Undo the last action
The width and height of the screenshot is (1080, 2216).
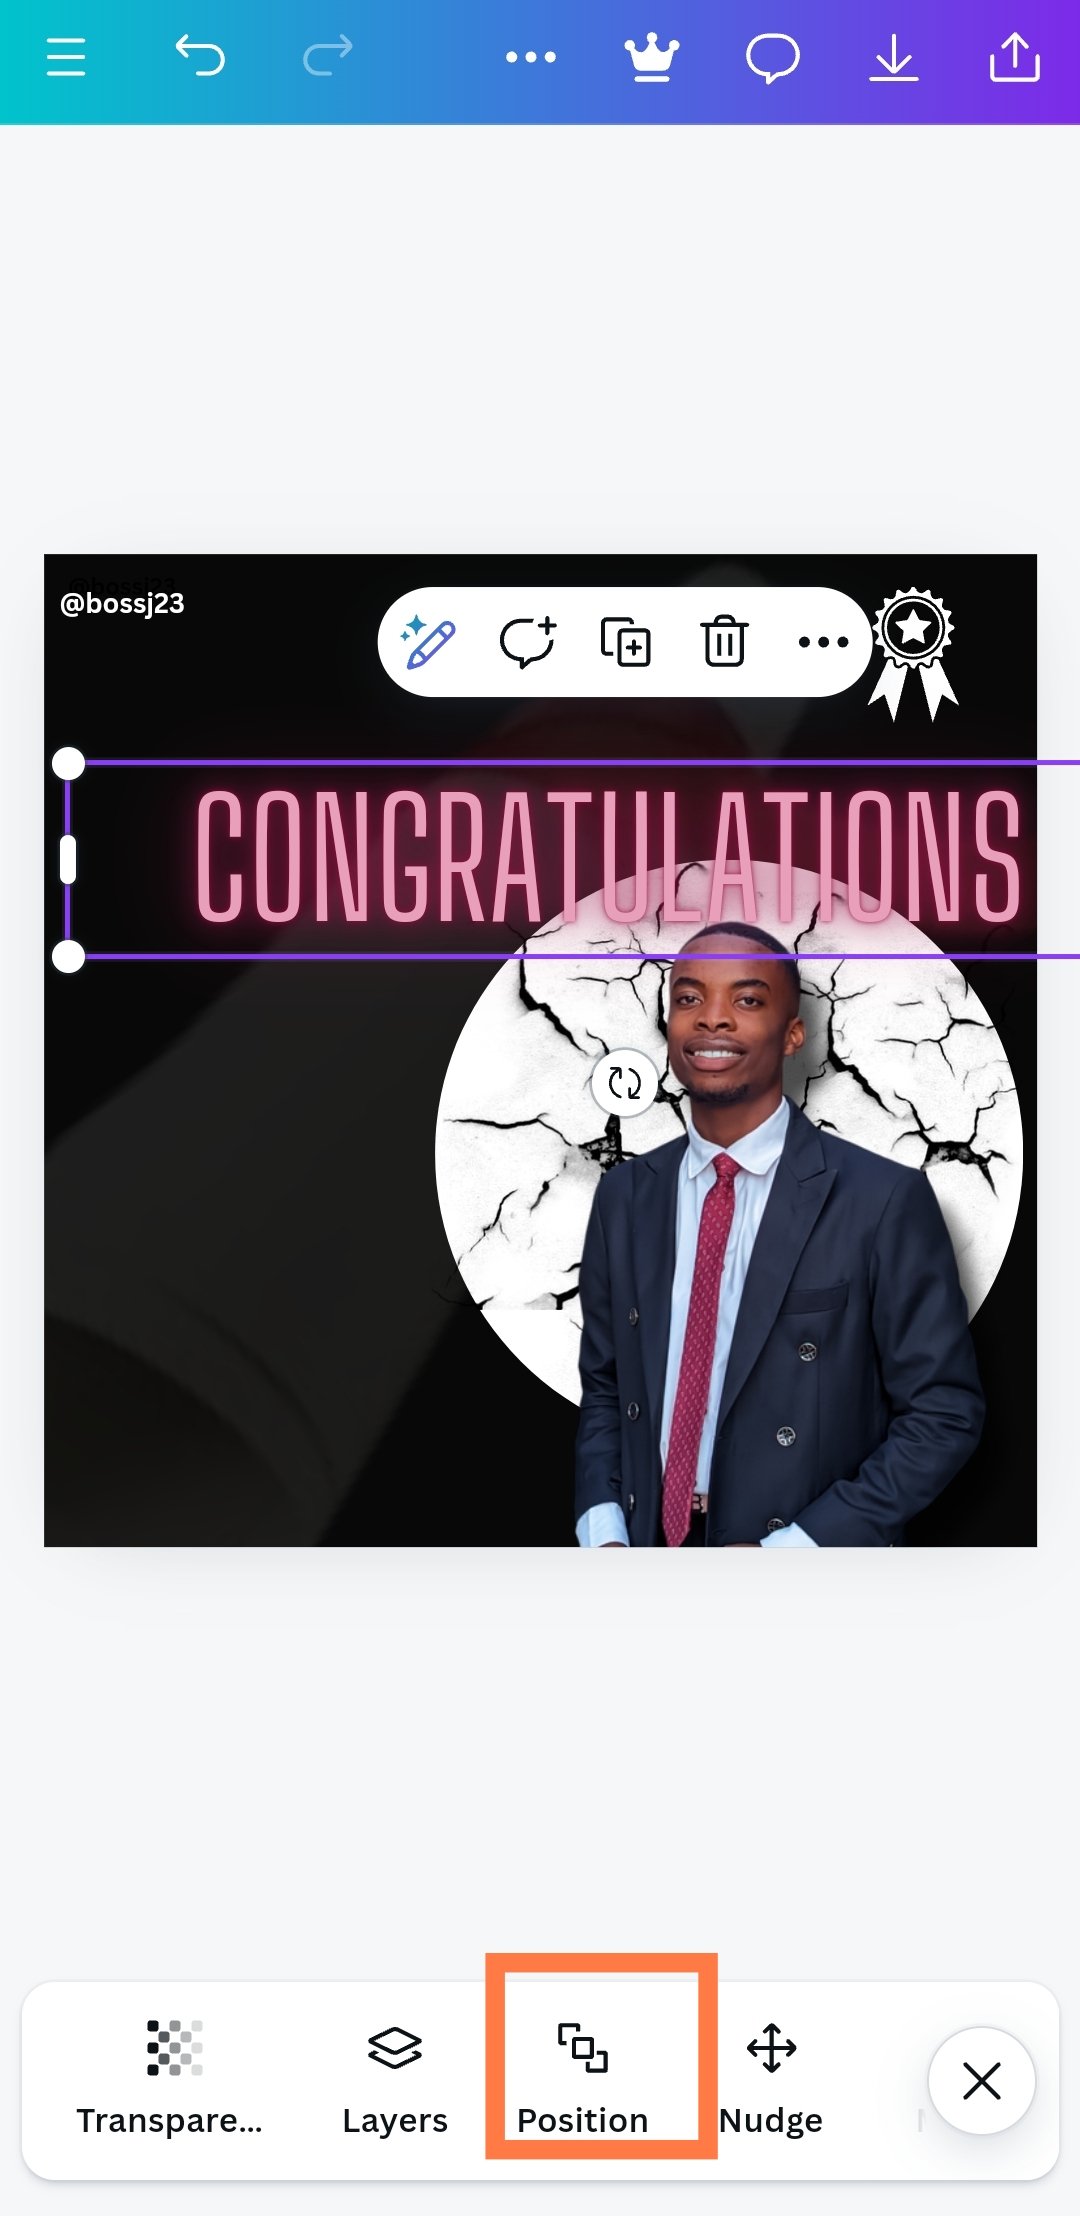(x=200, y=55)
